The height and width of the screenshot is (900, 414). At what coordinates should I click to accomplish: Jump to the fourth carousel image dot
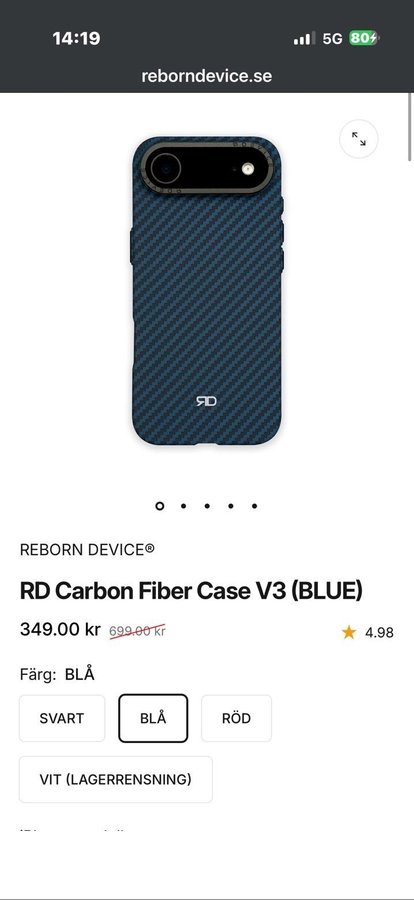[x=230, y=506]
